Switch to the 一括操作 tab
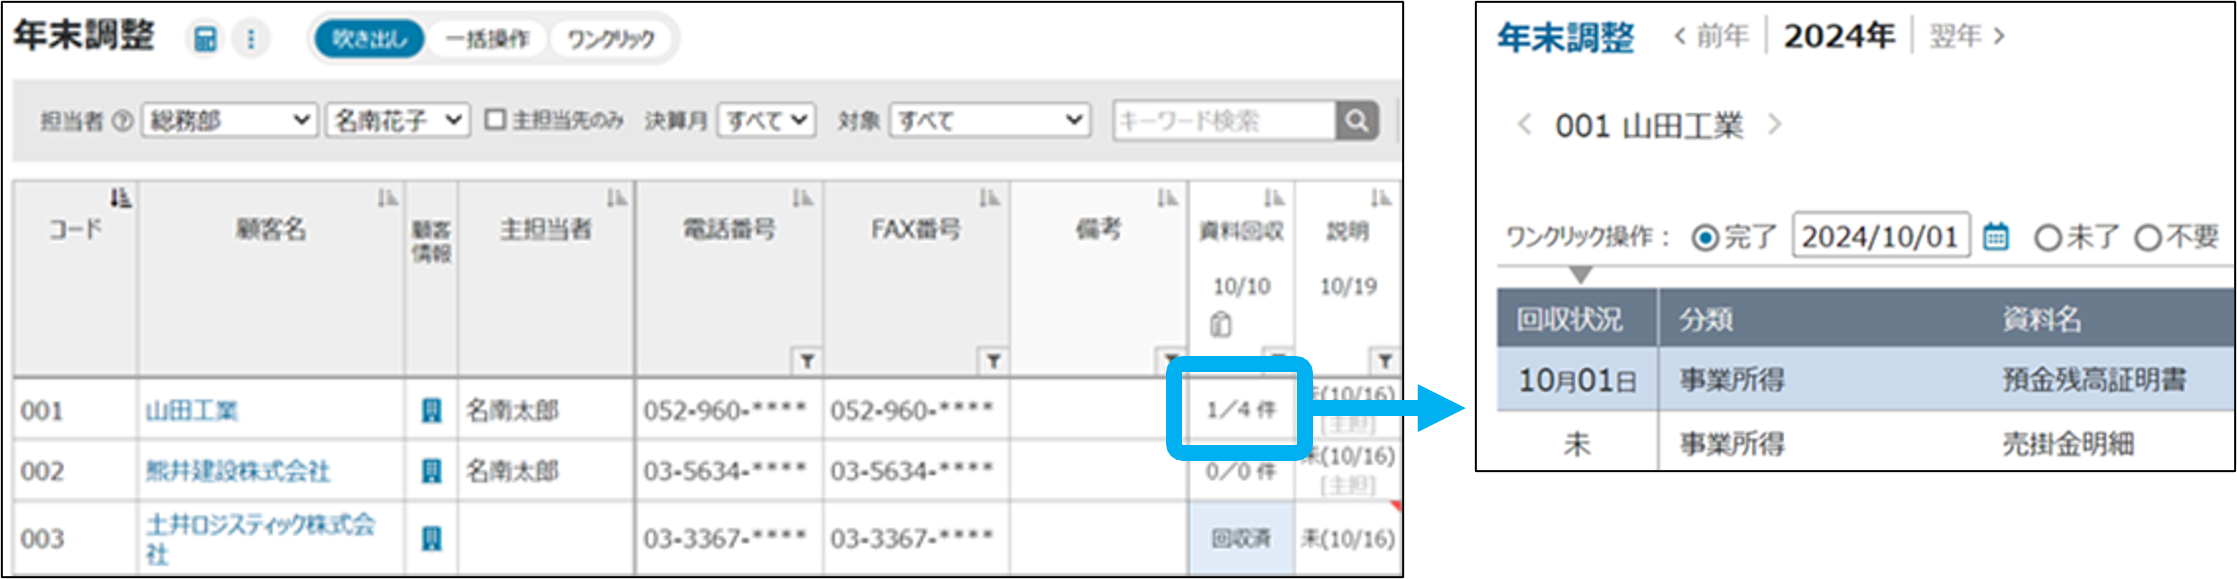The image size is (2237, 579). point(487,40)
